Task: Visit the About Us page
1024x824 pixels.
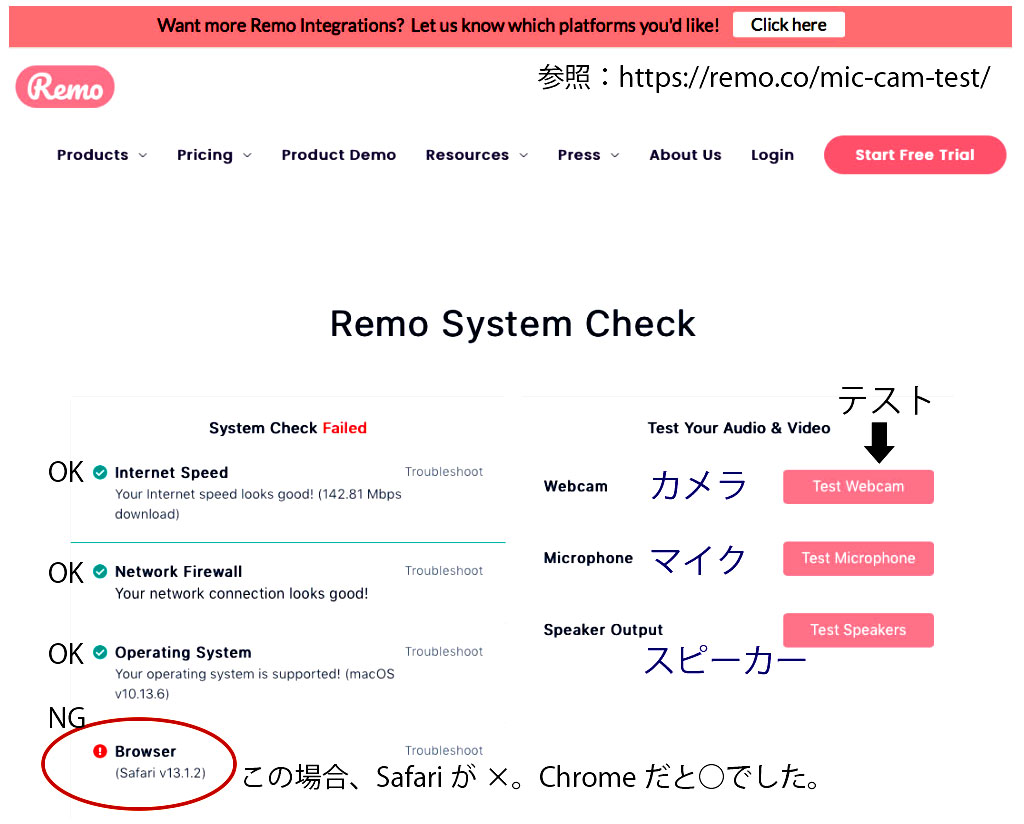Action: pyautogui.click(x=686, y=155)
